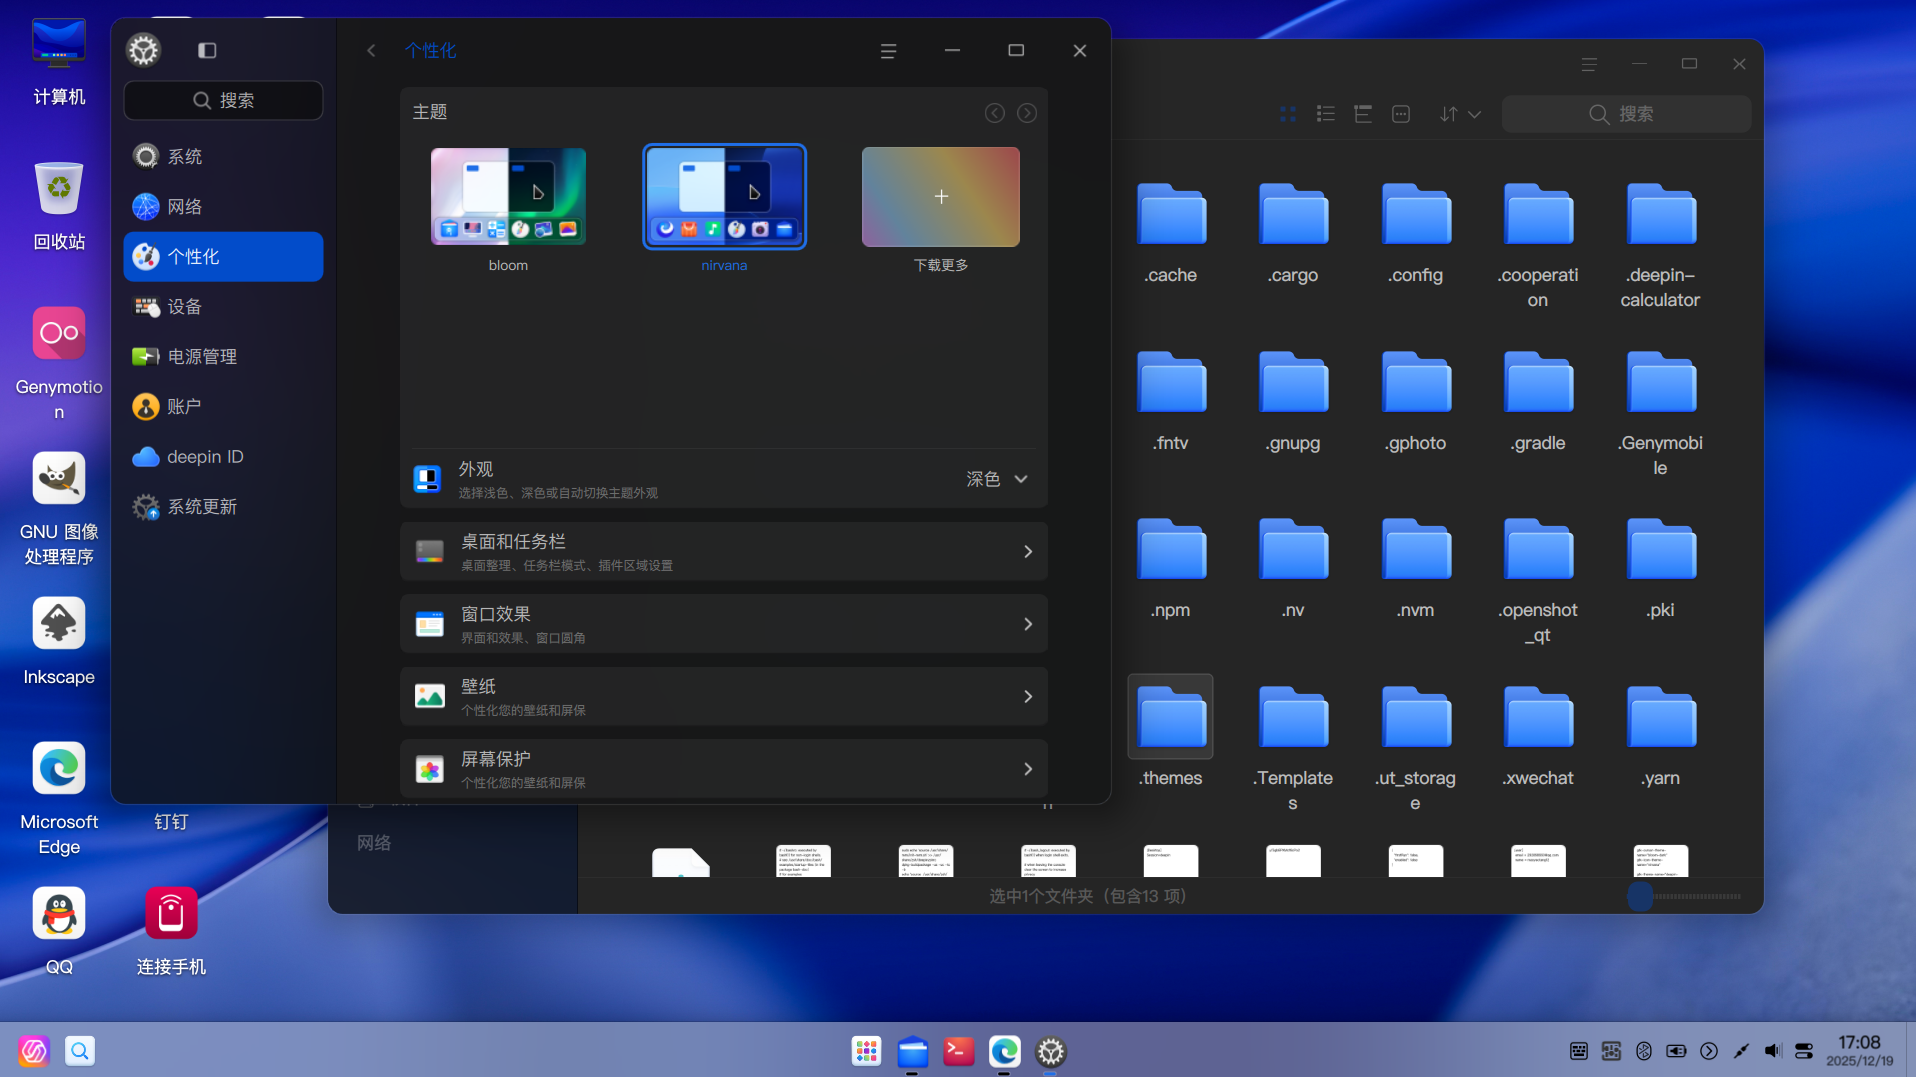The height and width of the screenshot is (1077, 1916).
Task: Show previous themes with the left arrow
Action: pyautogui.click(x=994, y=113)
